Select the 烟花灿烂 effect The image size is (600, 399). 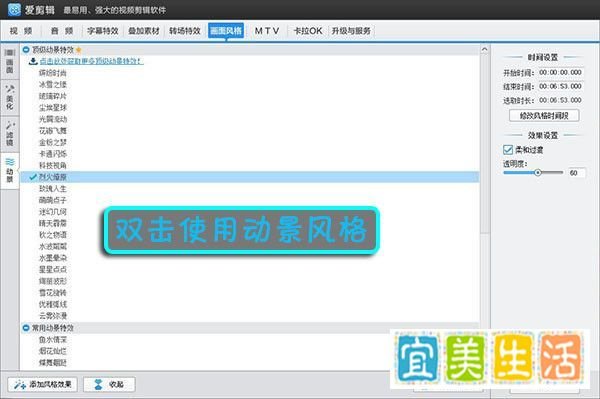point(52,351)
